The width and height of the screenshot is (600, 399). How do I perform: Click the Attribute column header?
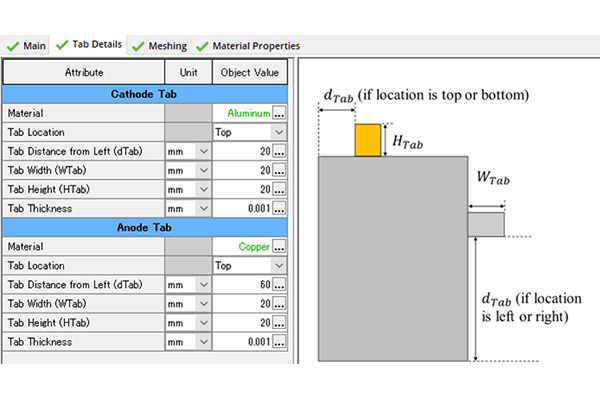pyautogui.click(x=84, y=72)
